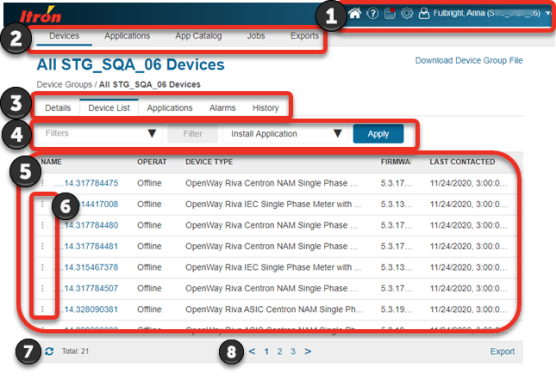Go to page 1

click(266, 351)
